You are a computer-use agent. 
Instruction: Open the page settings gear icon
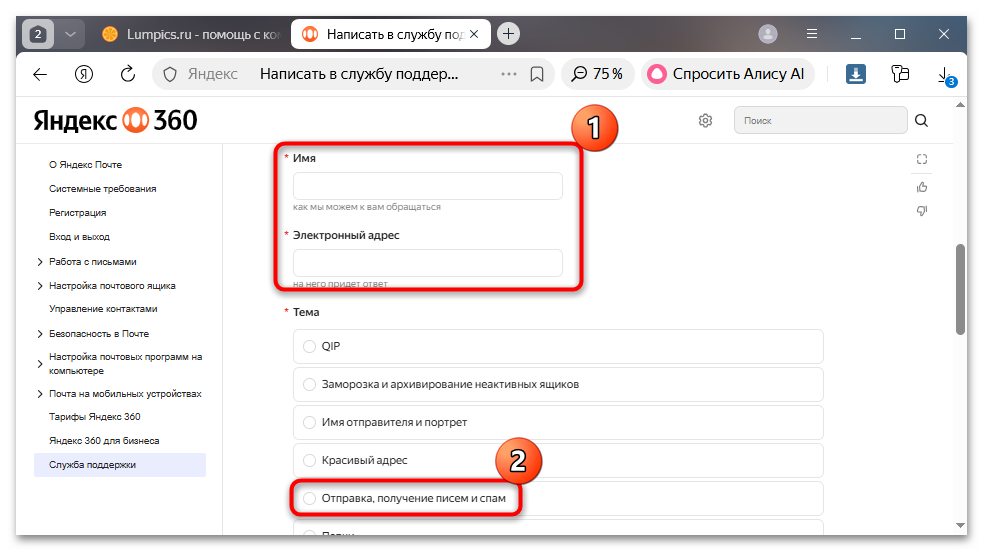click(705, 120)
